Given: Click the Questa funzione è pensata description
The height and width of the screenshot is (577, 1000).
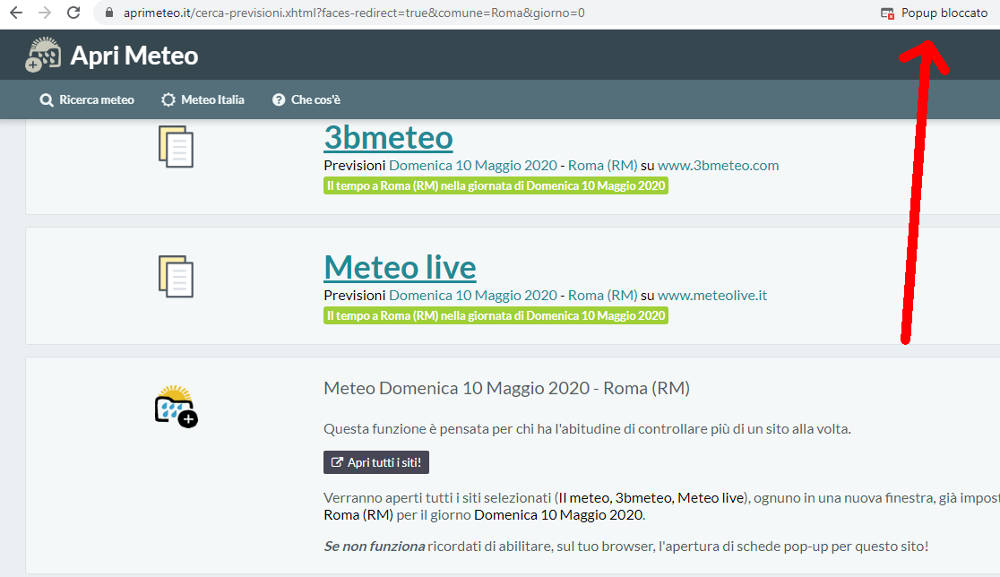Looking at the screenshot, I should pos(587,428).
